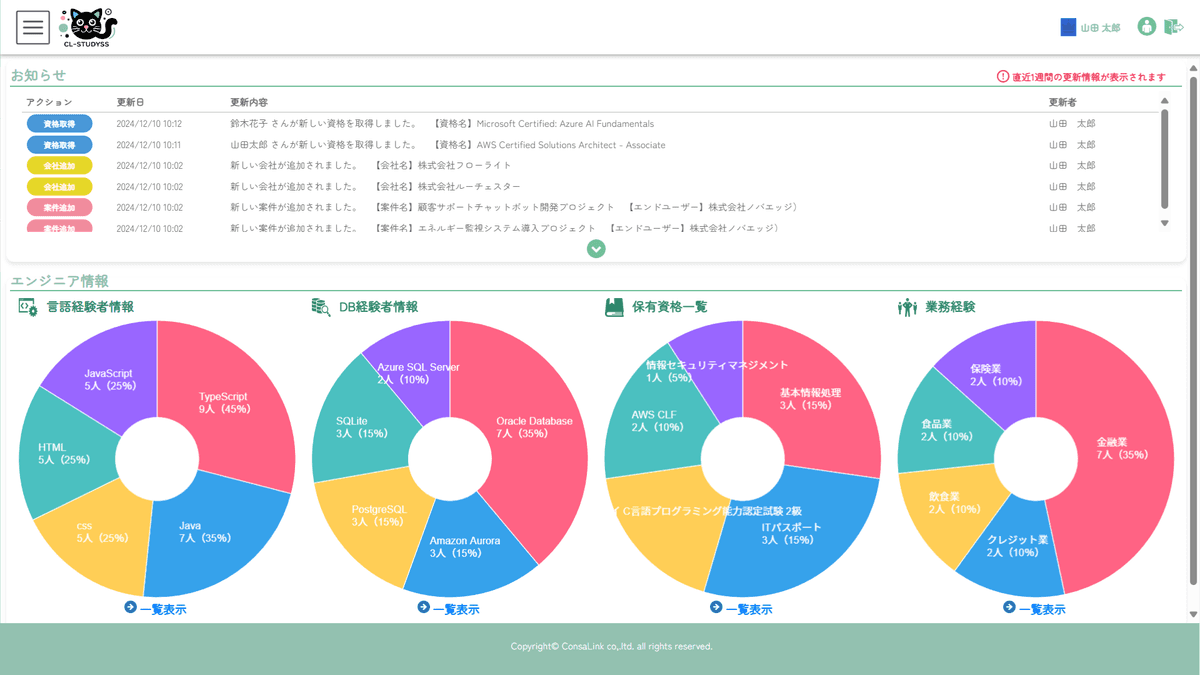Open 一覧表示 under DB経験者情報 chart
This screenshot has height=675, width=1200.
click(449, 608)
